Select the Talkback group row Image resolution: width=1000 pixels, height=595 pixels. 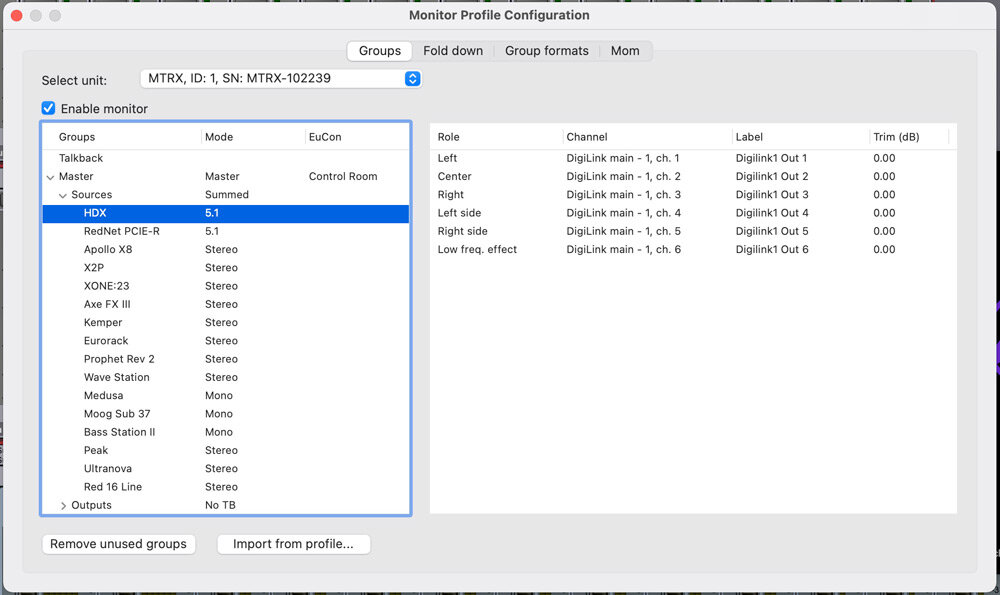[226, 158]
